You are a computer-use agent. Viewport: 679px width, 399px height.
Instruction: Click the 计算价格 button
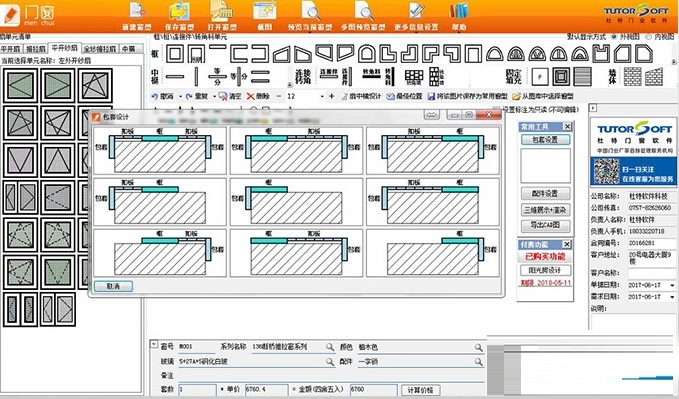pos(420,390)
